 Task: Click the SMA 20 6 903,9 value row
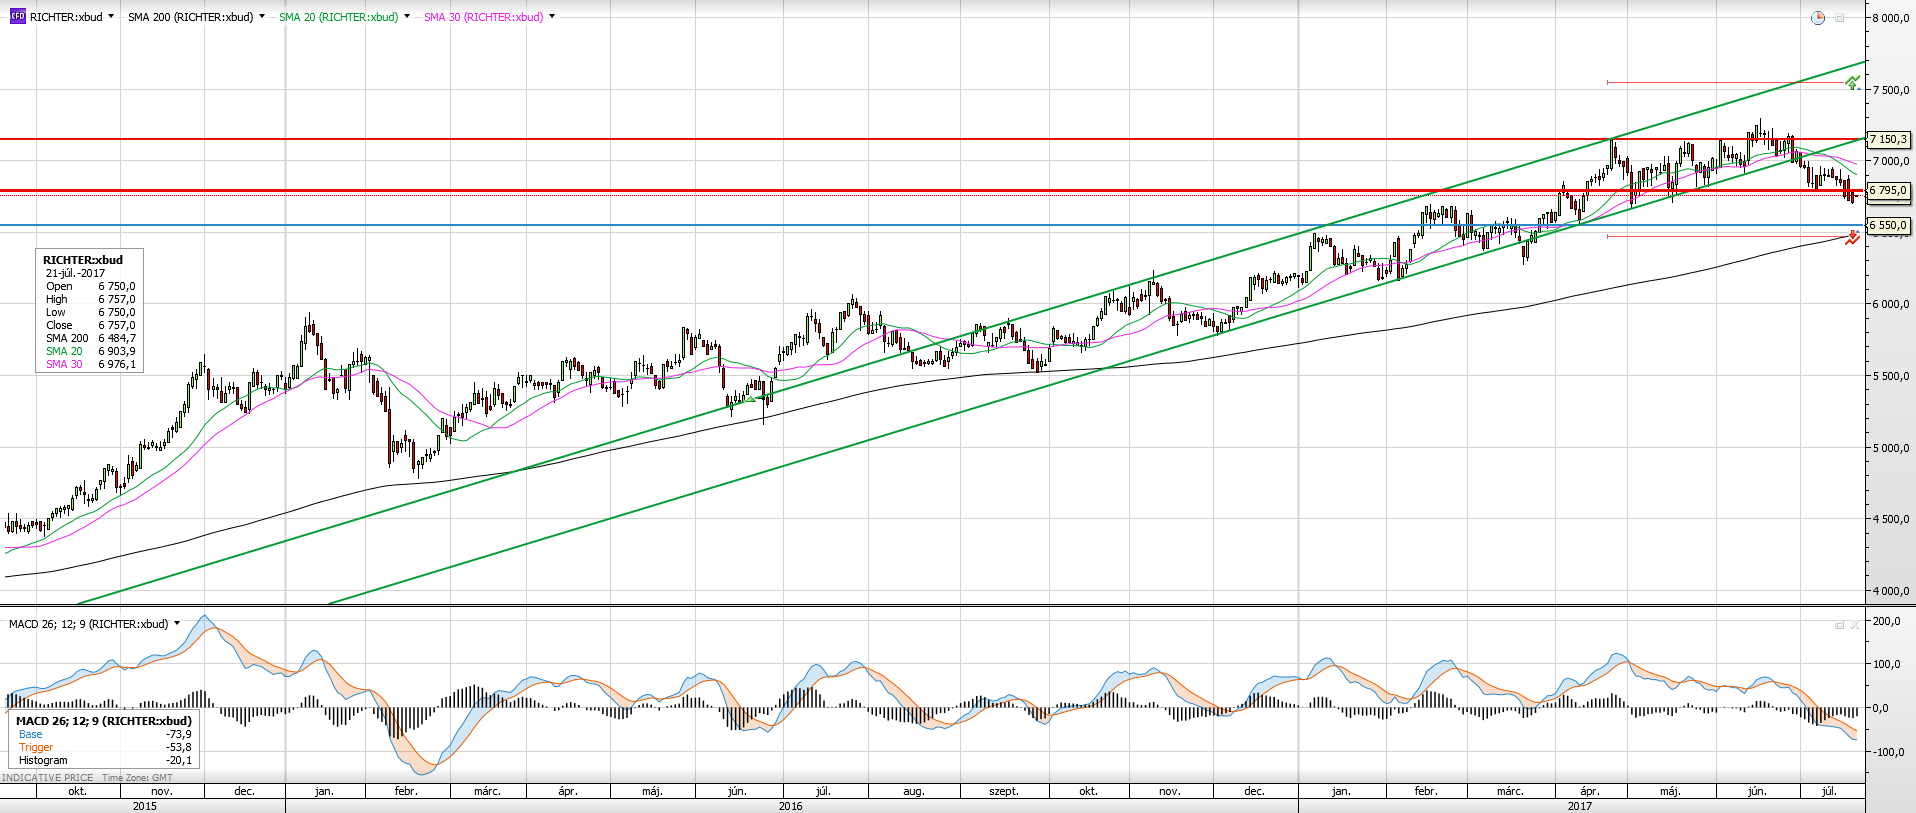coord(90,351)
